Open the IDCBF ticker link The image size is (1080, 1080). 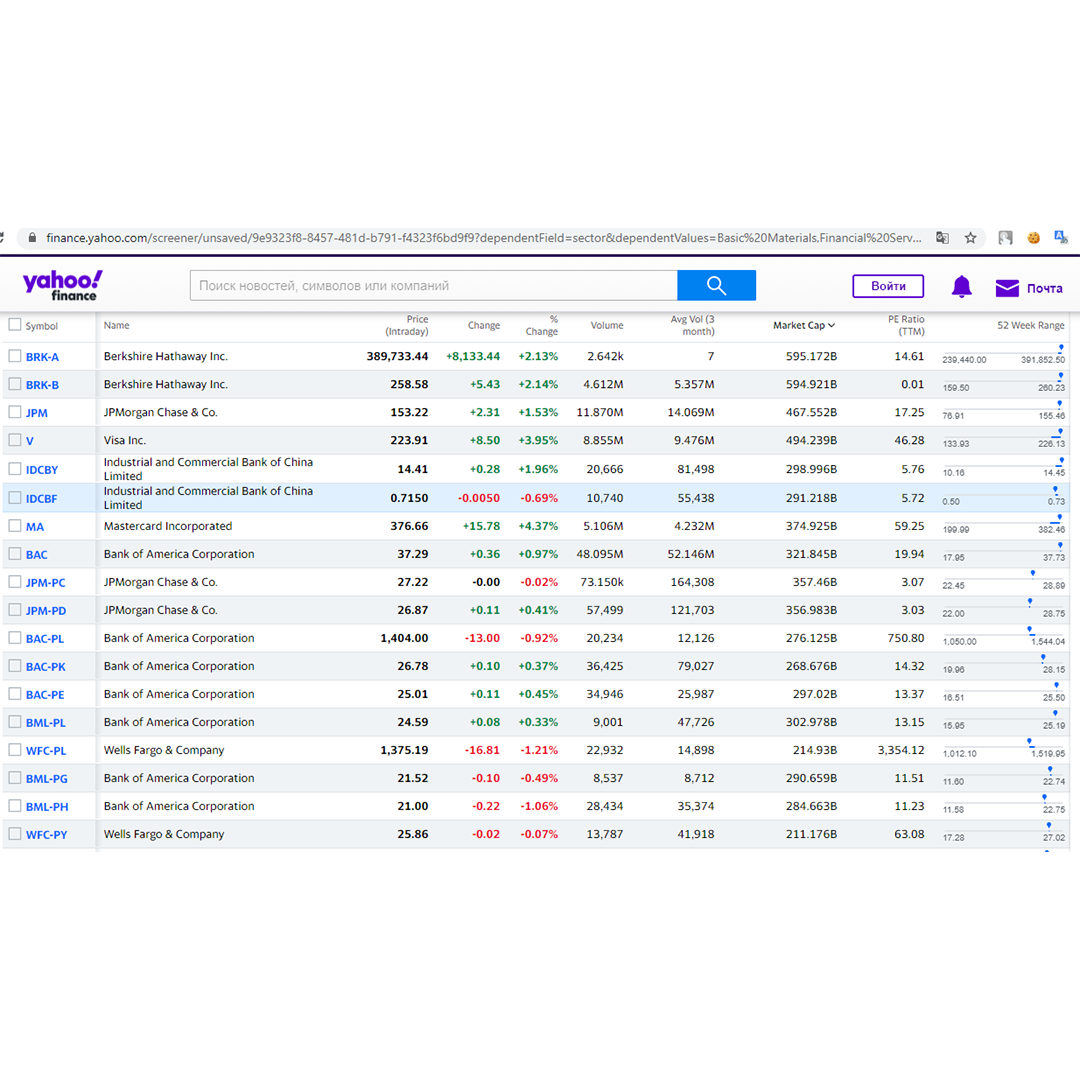point(41,499)
